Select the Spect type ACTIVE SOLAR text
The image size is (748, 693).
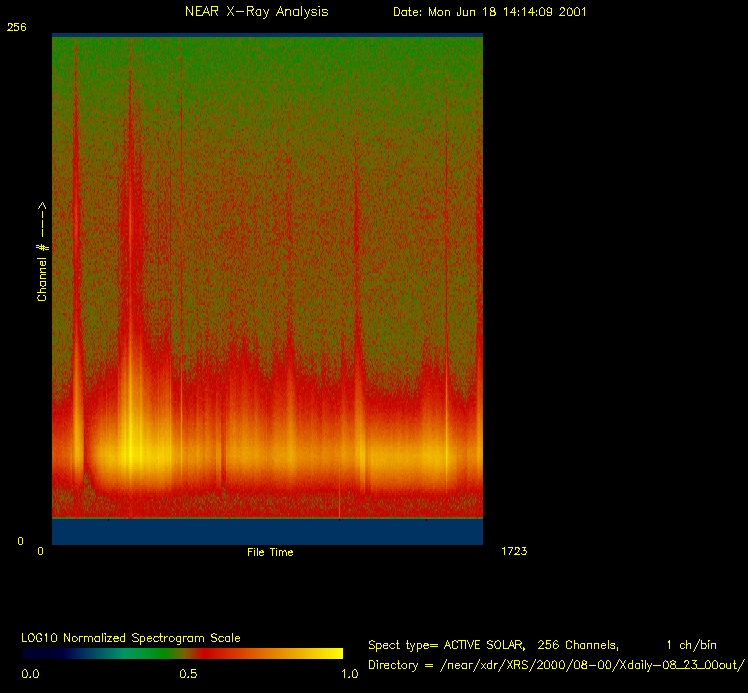click(455, 645)
